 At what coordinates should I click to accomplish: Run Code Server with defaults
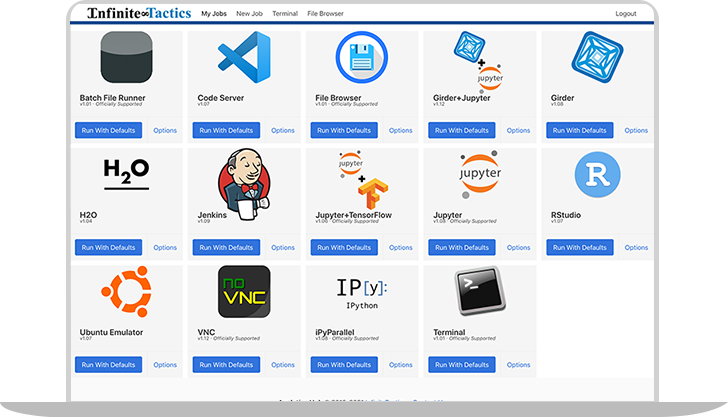pyautogui.click(x=226, y=130)
